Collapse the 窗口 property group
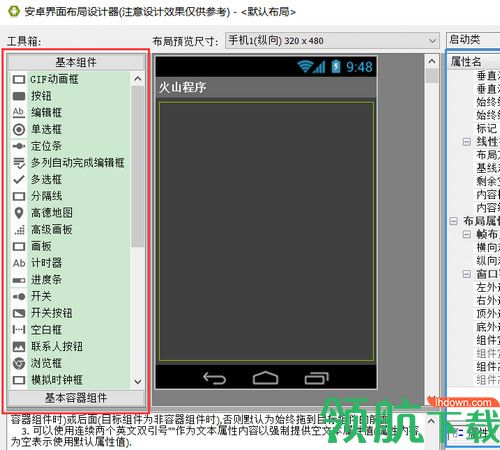Screen dimensions: 500x450 click(467, 274)
